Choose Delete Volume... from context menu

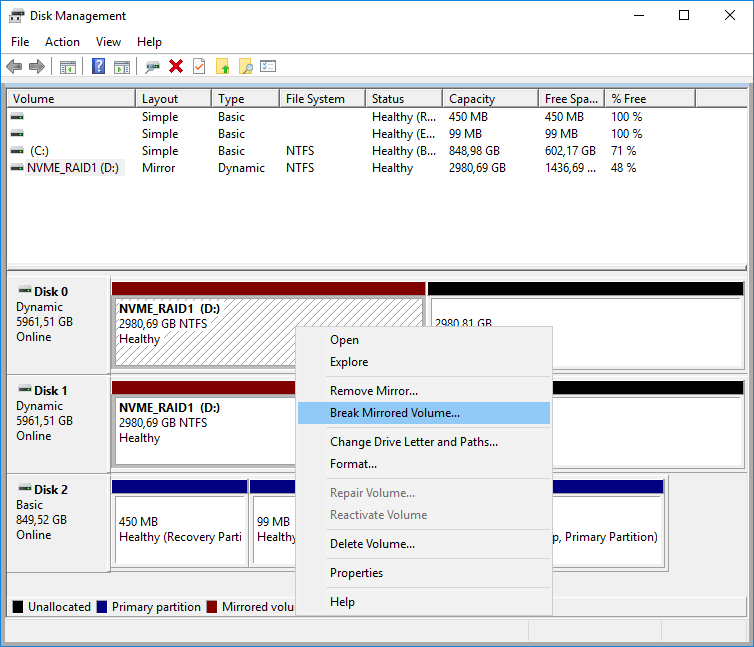click(424, 544)
